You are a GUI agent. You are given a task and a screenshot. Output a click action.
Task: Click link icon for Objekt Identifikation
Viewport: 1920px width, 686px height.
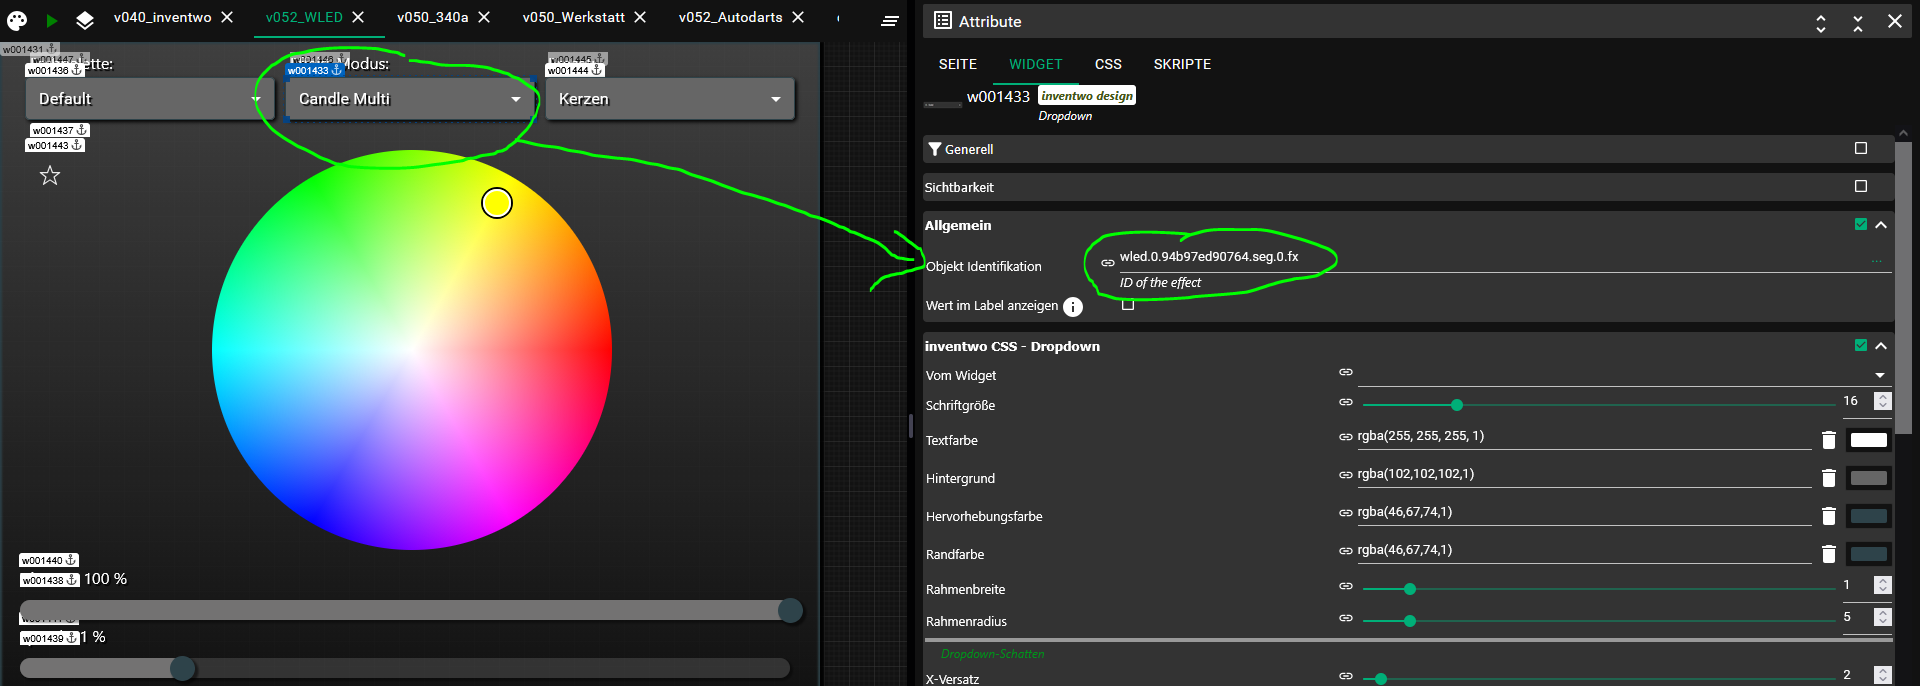pos(1108,263)
